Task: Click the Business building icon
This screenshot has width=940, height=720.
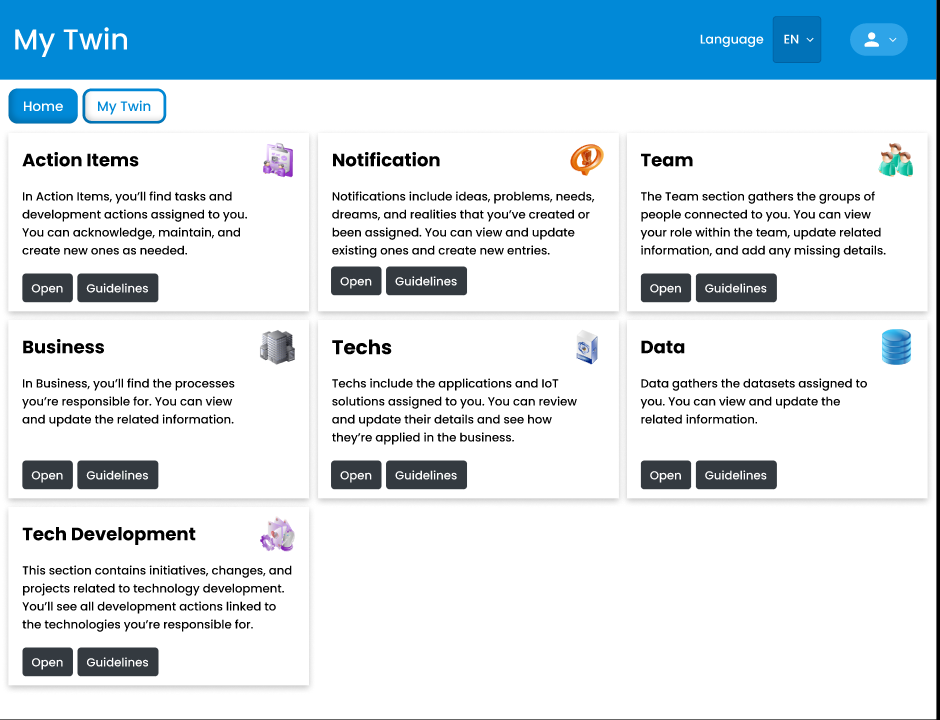Action: pos(278,347)
